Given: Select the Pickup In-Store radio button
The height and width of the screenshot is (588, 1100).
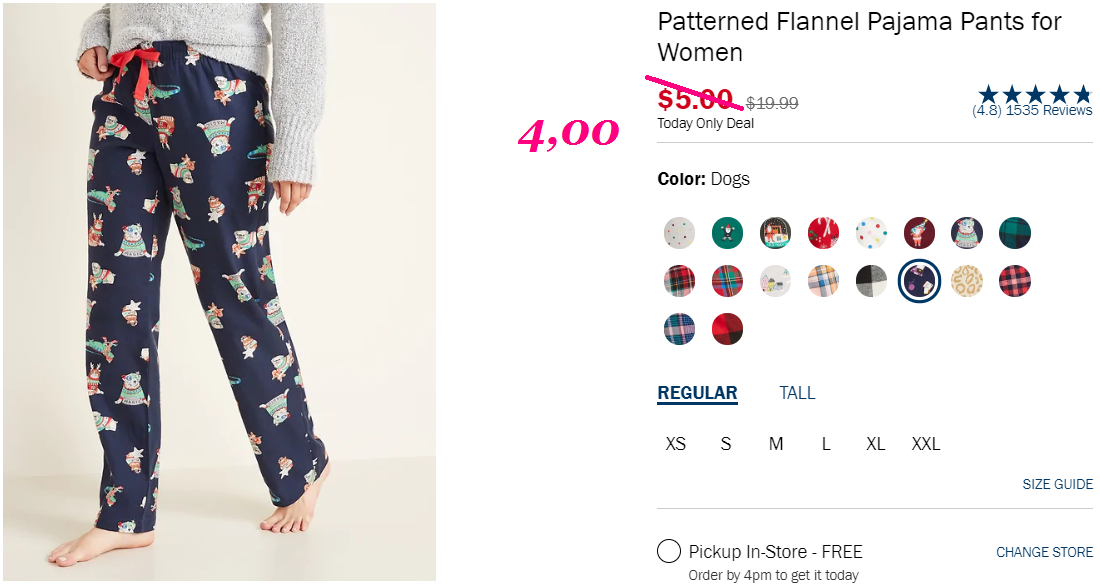Looking at the screenshot, I should point(669,552).
